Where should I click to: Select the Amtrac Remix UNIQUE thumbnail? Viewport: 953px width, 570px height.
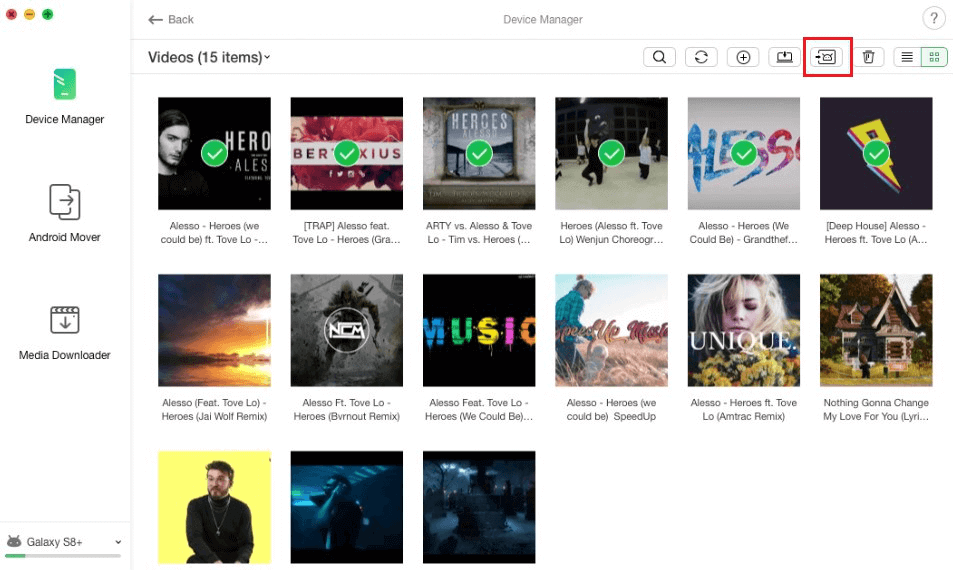click(744, 330)
